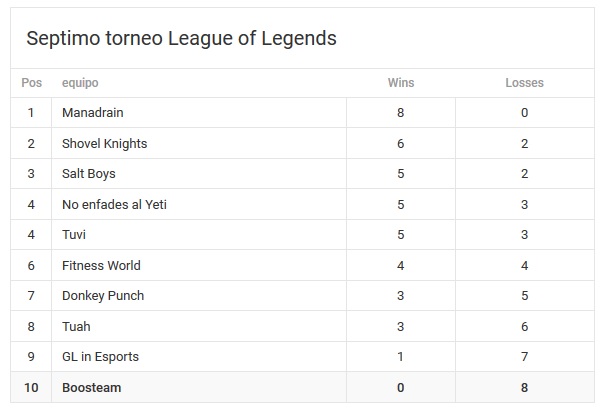Select position number 10 cell

tap(31, 387)
